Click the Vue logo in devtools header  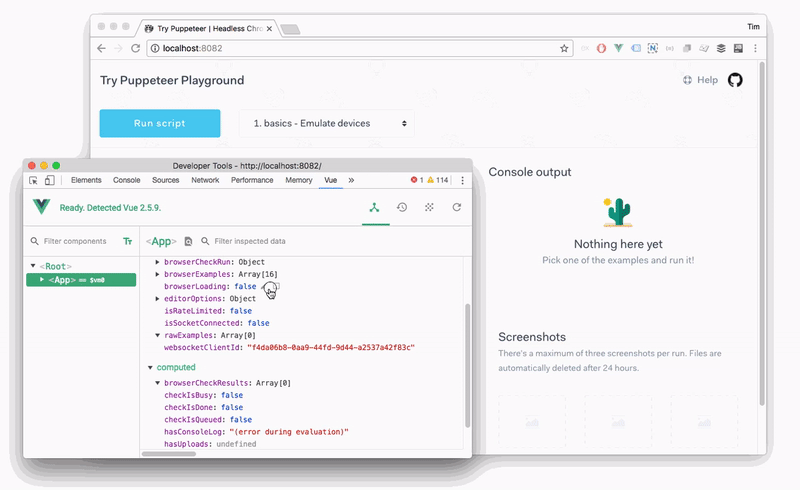click(41, 207)
